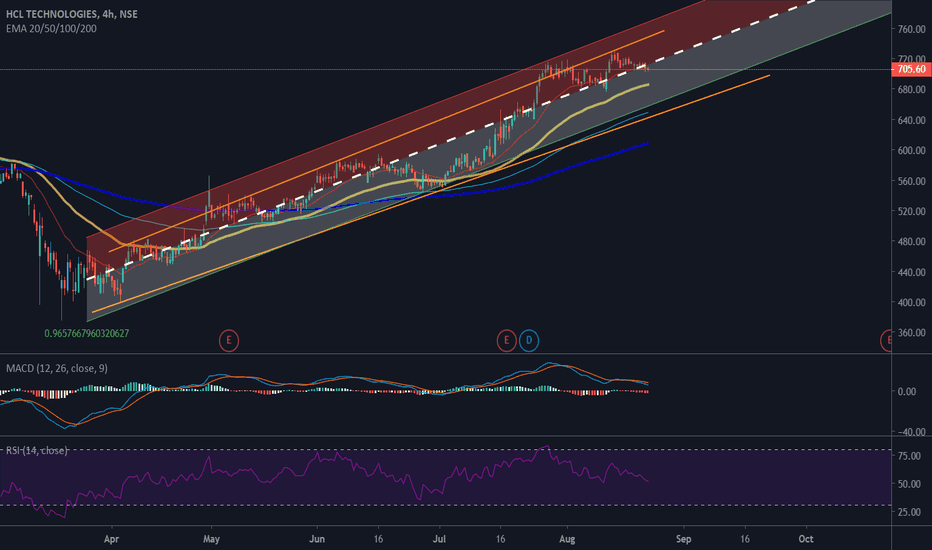
Task: Click the 400.00 price axis label
Action: coord(912,303)
